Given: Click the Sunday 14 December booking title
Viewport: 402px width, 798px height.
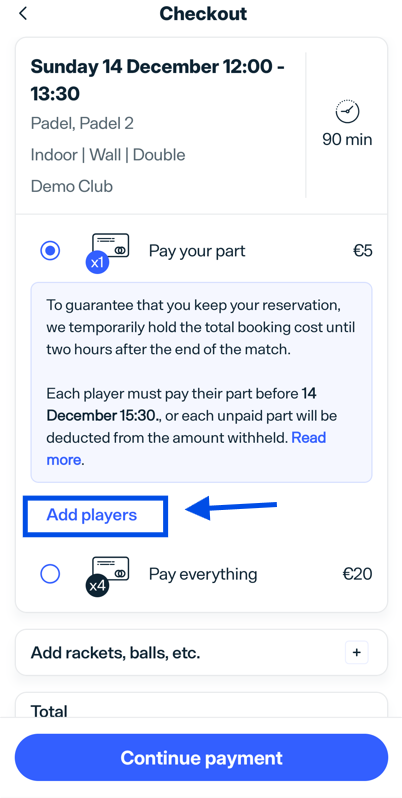Looking at the screenshot, I should pyautogui.click(x=158, y=80).
